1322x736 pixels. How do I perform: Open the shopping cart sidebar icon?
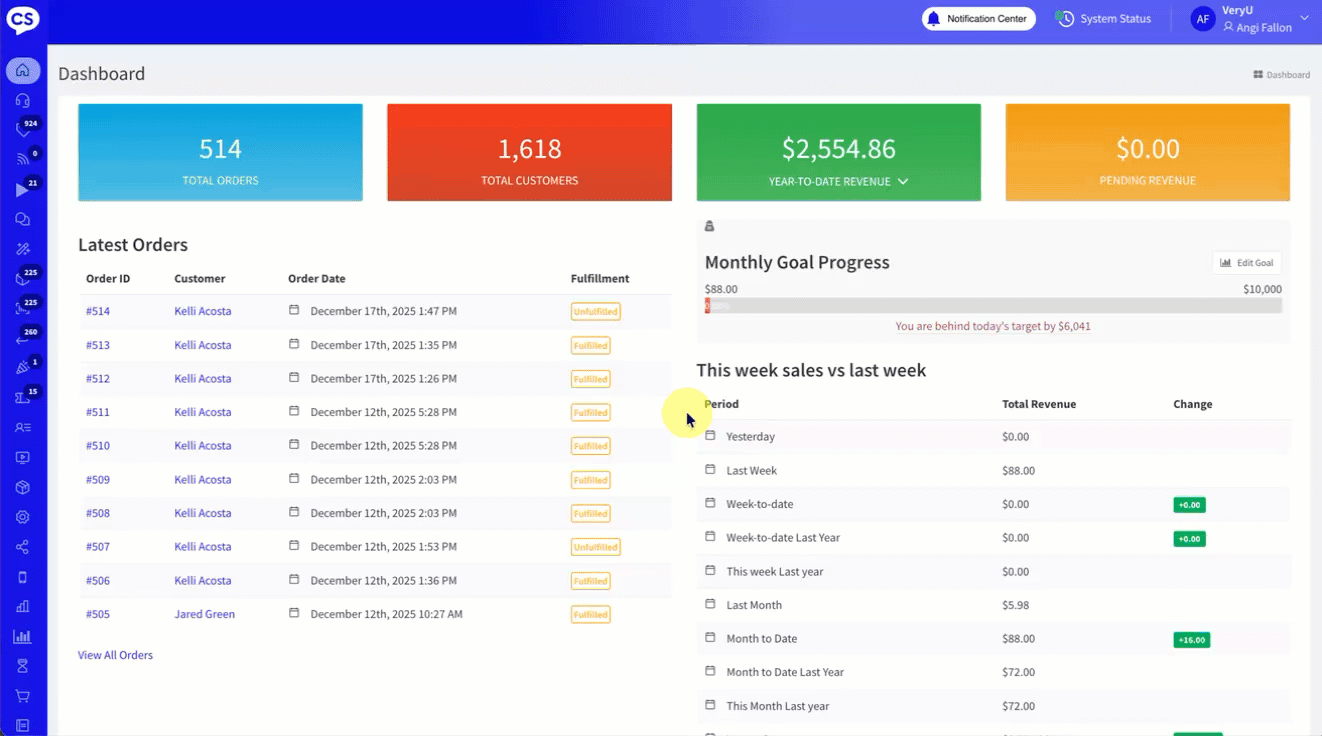(x=22, y=696)
